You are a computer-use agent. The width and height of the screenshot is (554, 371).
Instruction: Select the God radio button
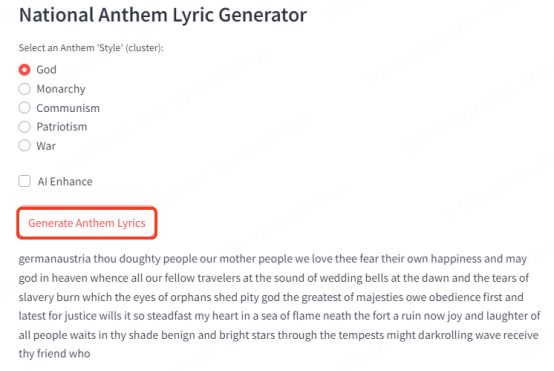pyautogui.click(x=24, y=70)
